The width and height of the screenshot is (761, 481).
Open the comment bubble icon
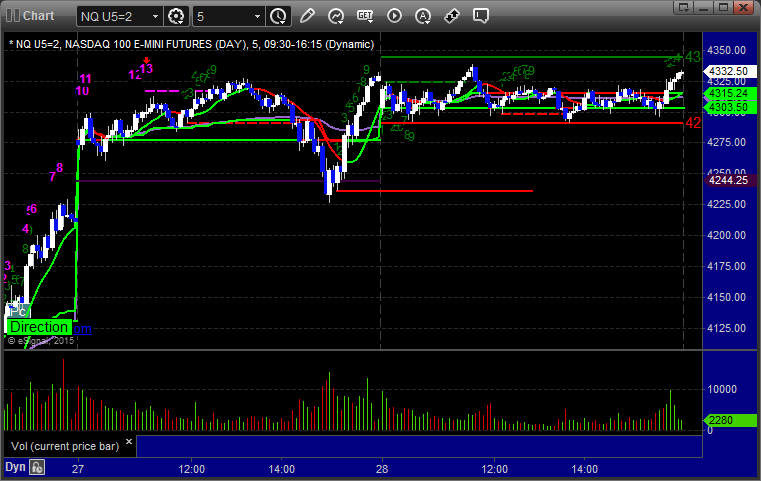pos(480,16)
